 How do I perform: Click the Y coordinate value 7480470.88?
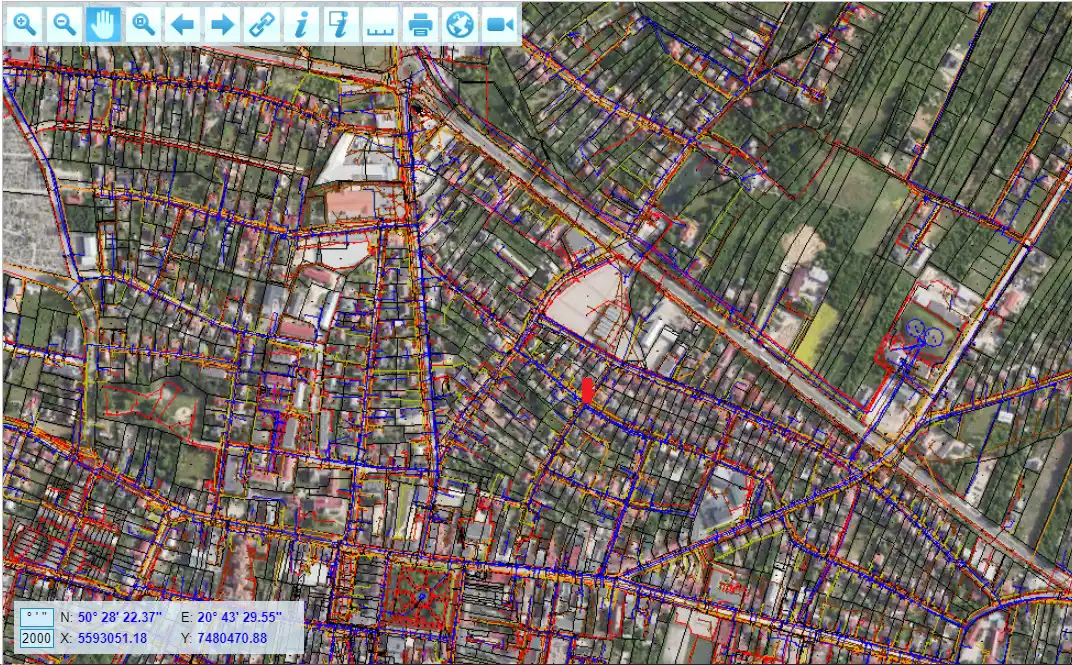coord(233,638)
